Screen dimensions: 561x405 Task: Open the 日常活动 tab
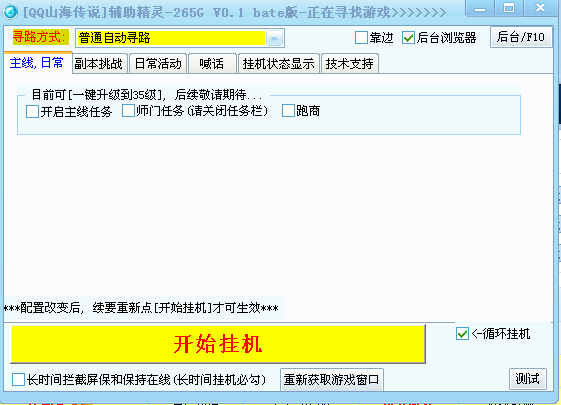158,64
